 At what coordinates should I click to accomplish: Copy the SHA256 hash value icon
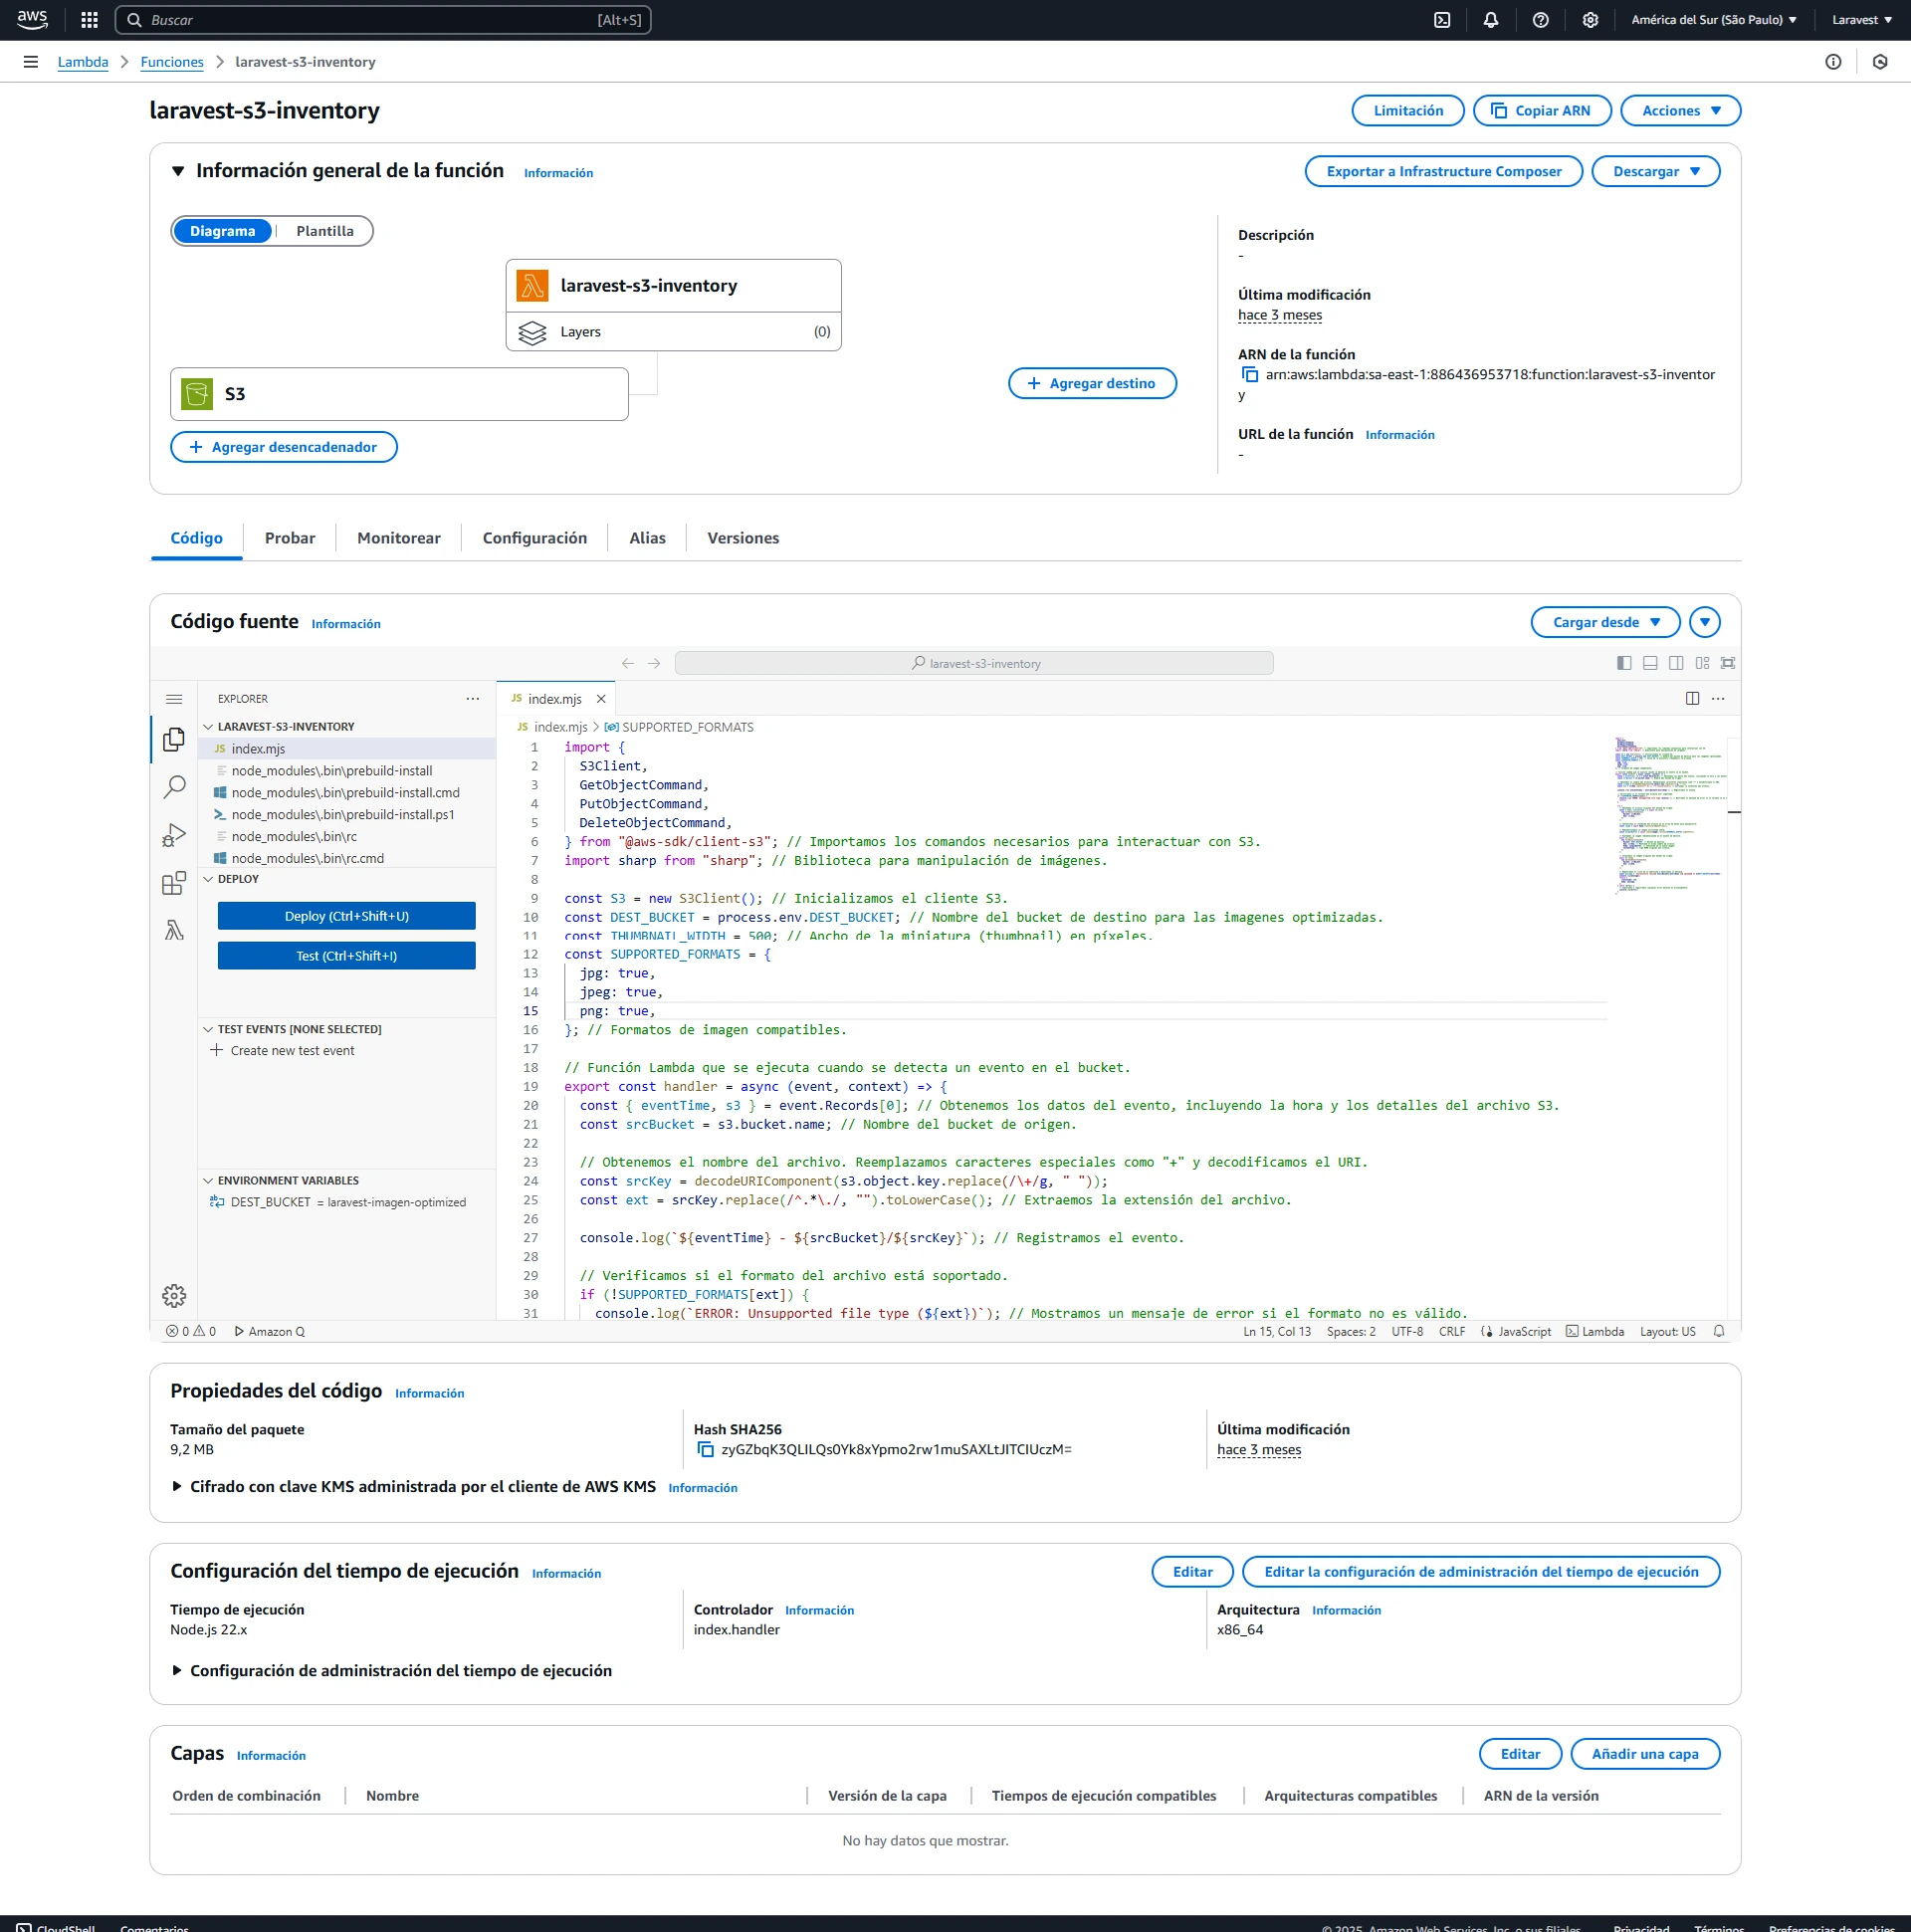(x=705, y=1450)
